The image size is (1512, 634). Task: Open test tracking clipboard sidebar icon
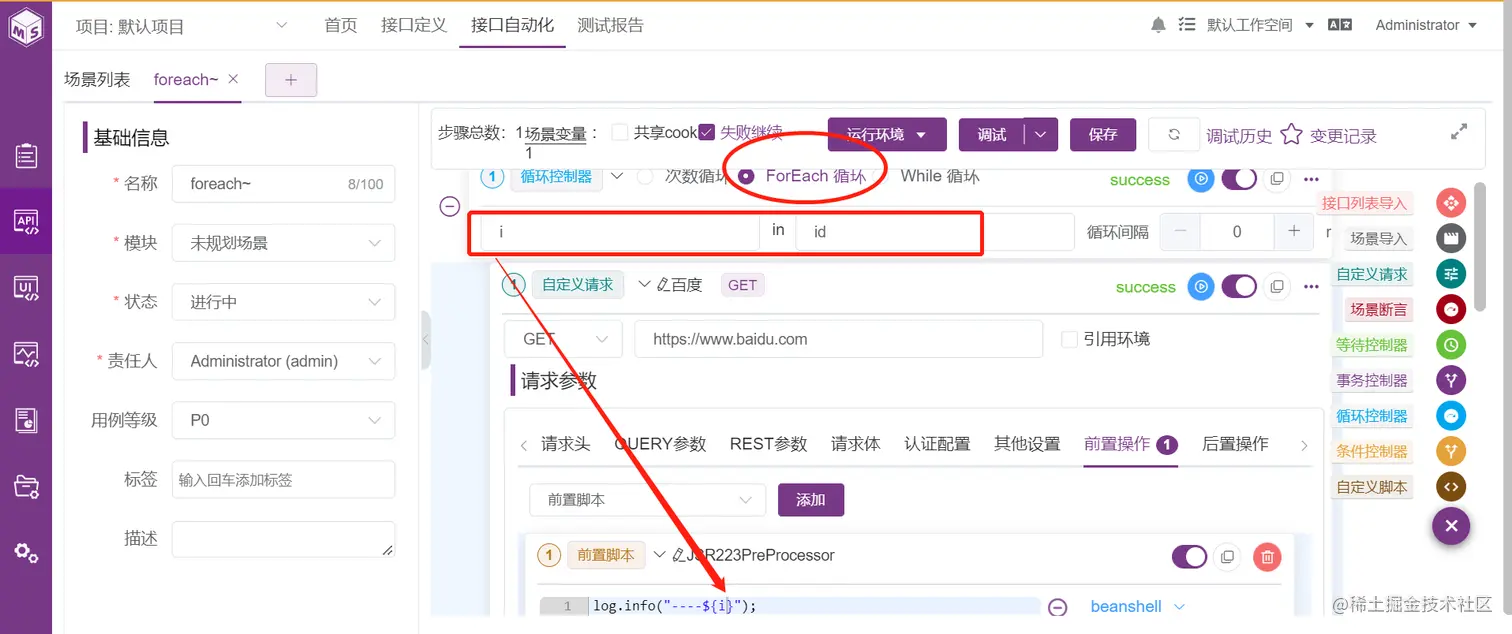tap(26, 155)
